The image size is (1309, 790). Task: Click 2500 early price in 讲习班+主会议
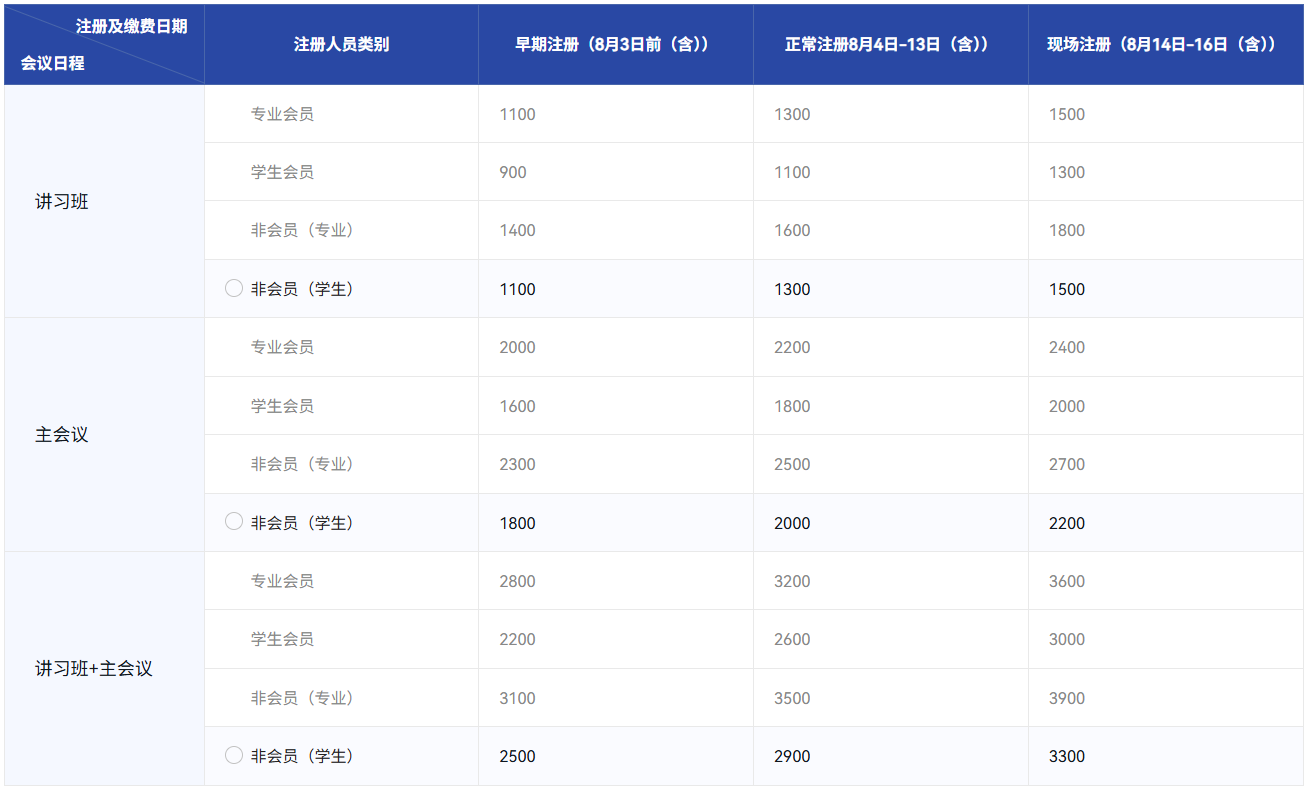(517, 756)
